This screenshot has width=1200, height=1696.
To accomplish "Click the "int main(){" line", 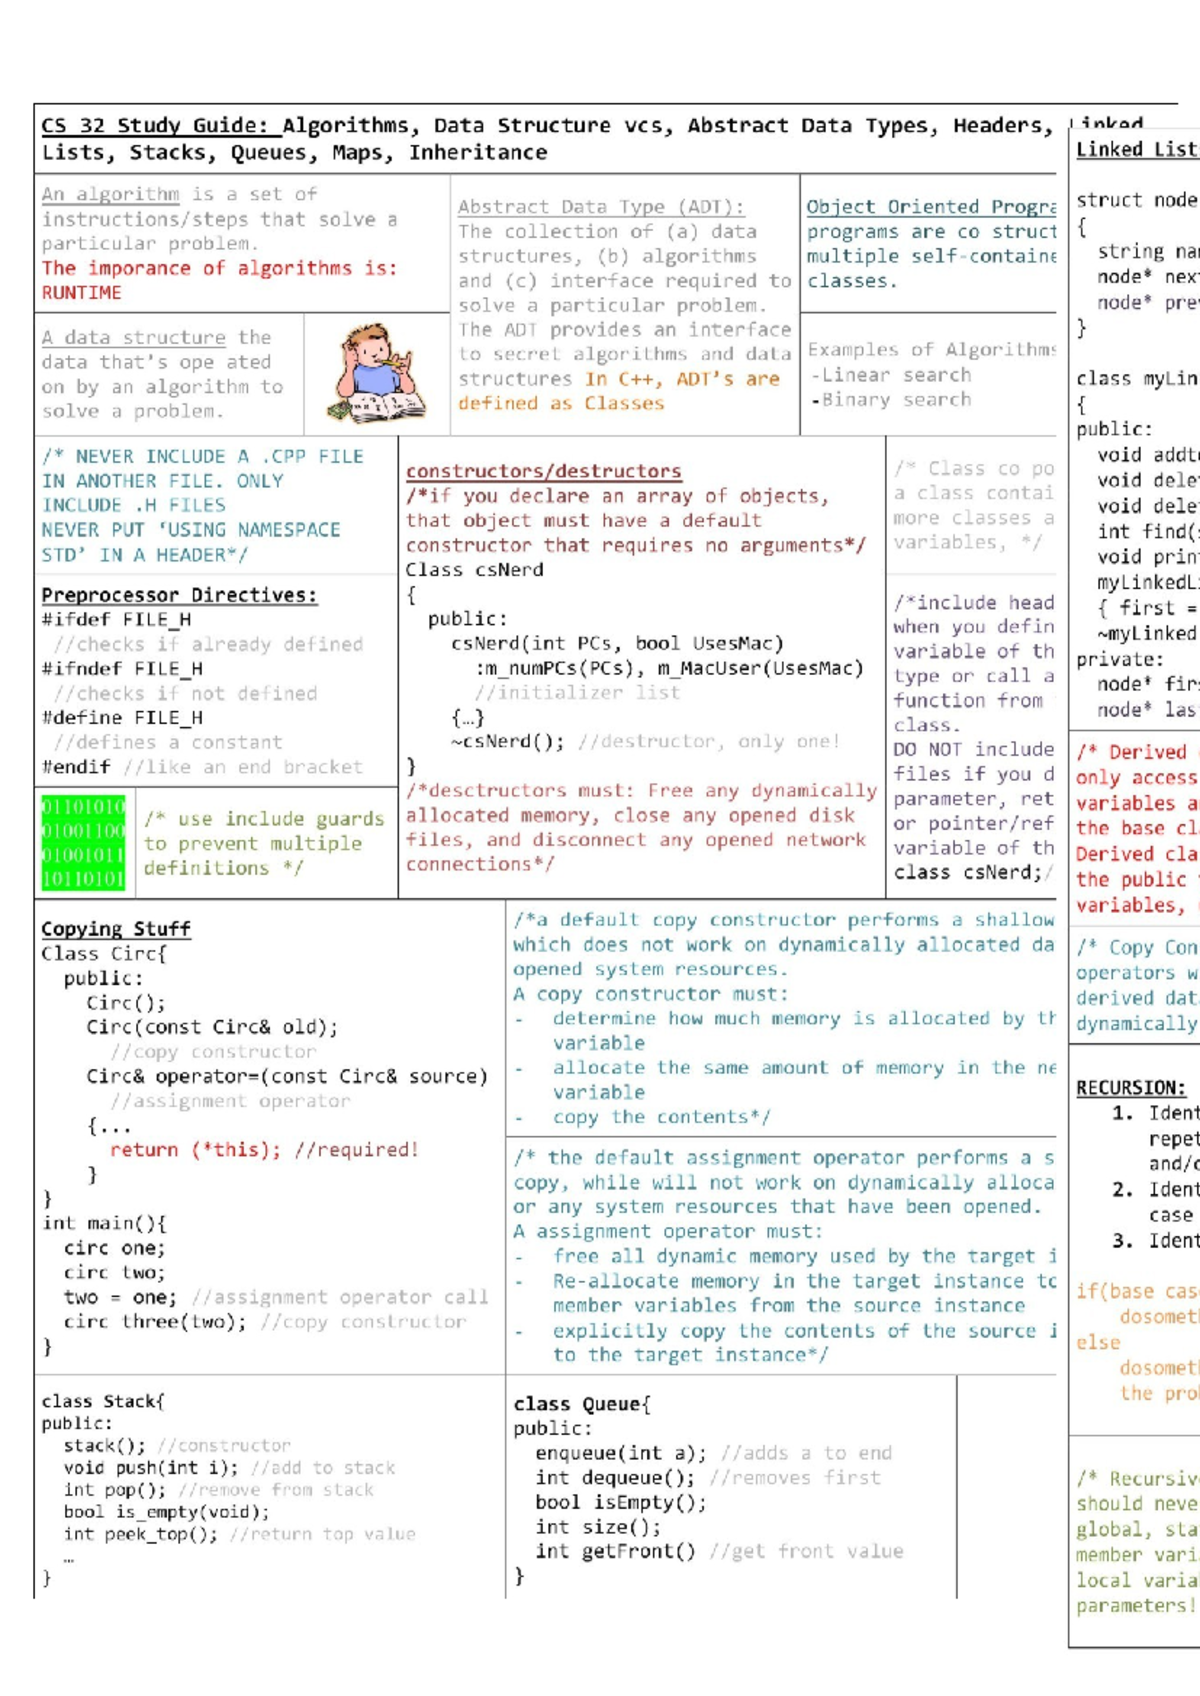I will click(104, 1223).
